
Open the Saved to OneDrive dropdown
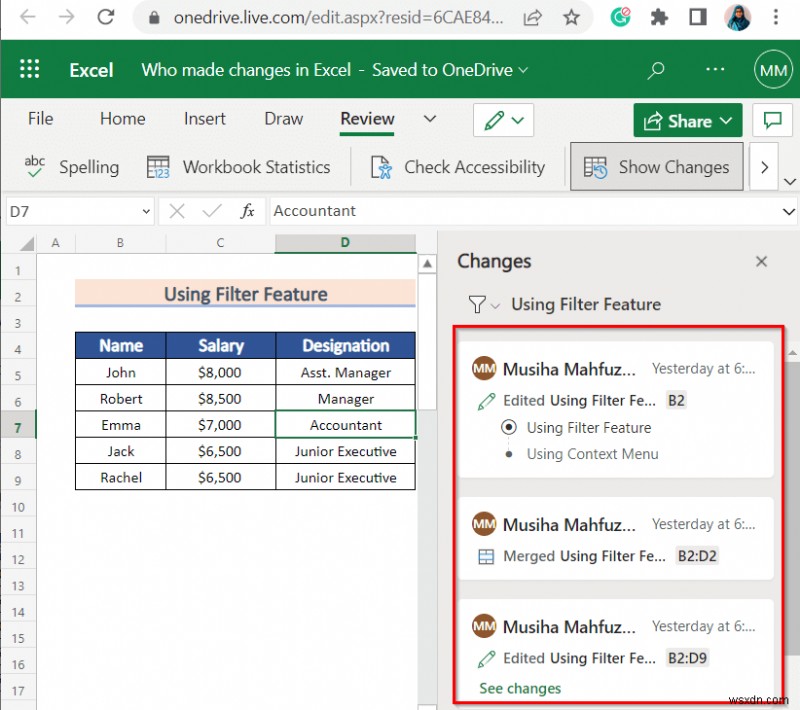(521, 70)
